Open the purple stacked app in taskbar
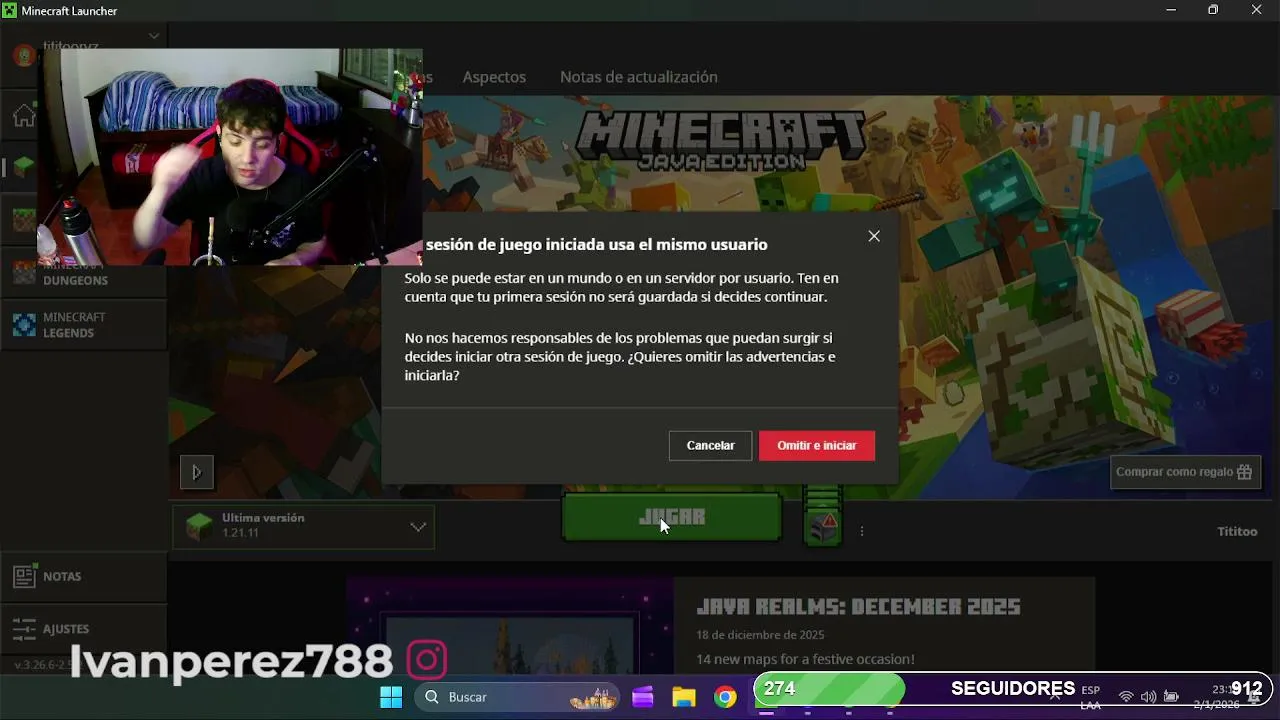The height and width of the screenshot is (720, 1280). 643,697
